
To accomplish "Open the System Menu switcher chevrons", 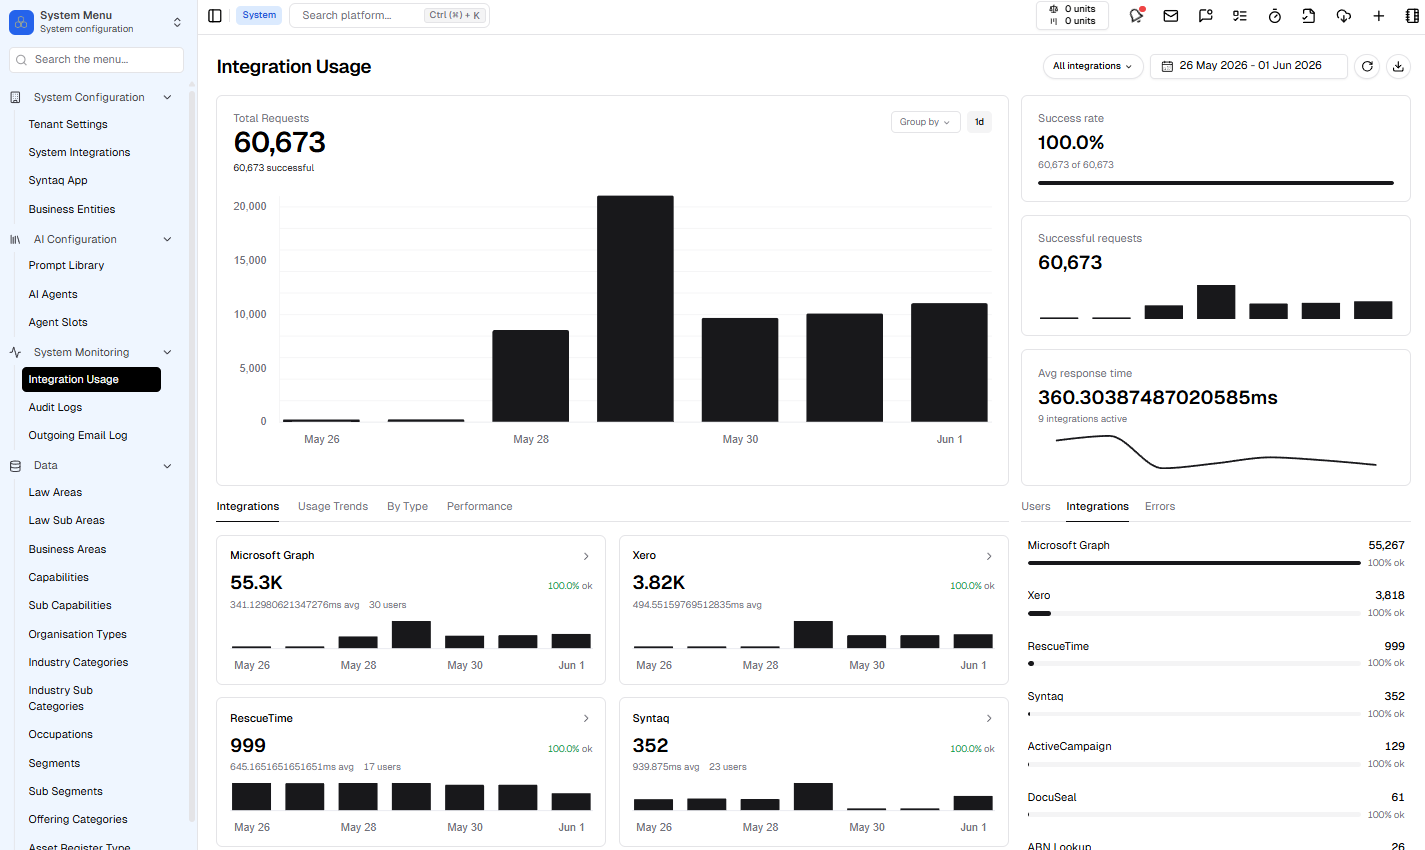I will (177, 21).
